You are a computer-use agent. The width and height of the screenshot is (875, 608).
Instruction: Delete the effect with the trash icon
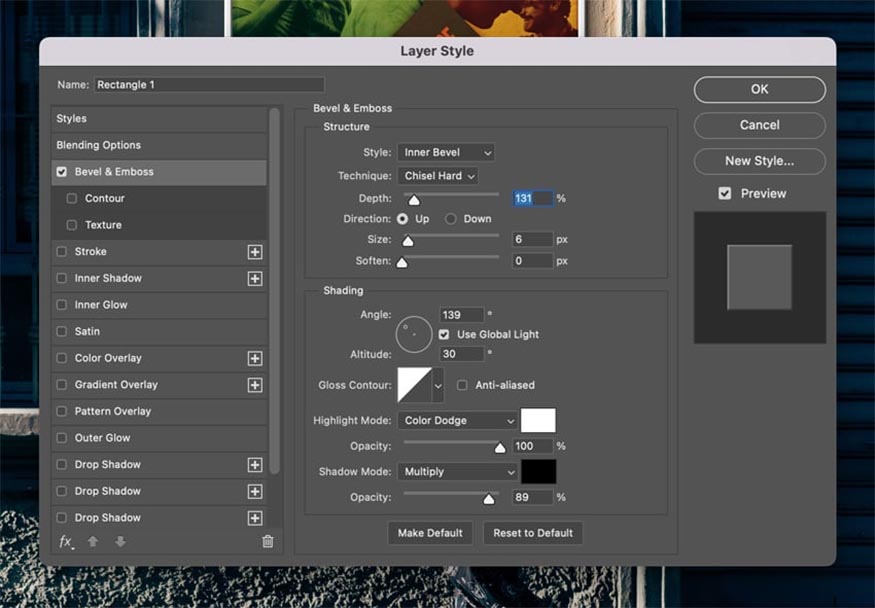click(268, 541)
